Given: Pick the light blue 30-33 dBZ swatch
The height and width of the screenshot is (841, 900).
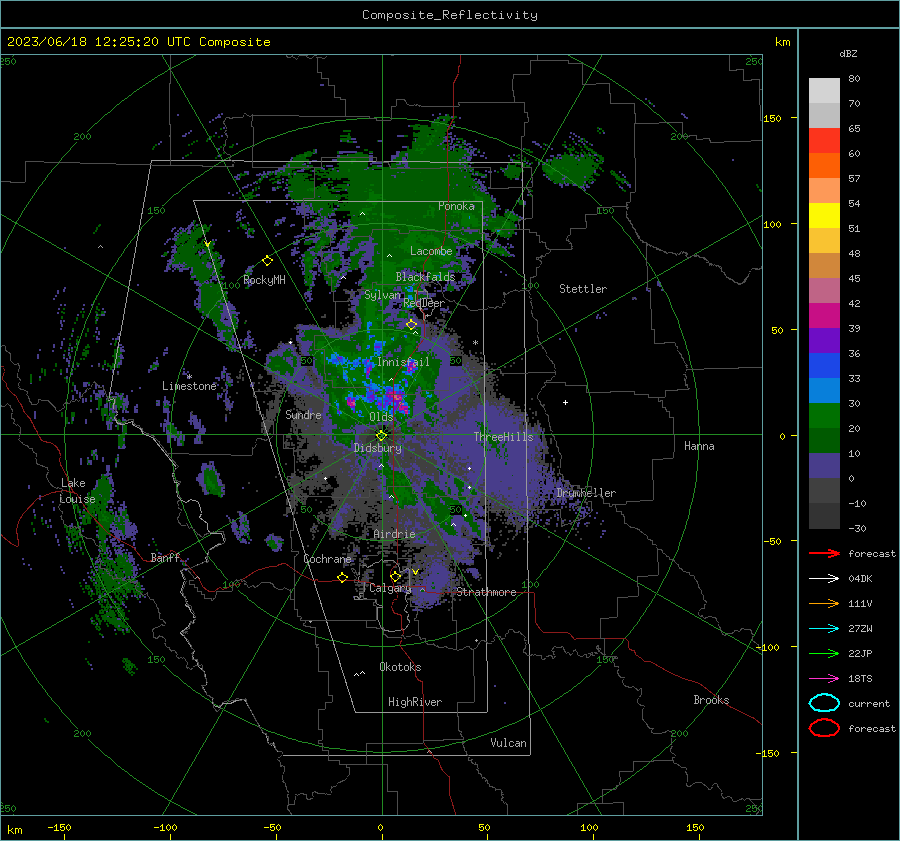Looking at the screenshot, I should [824, 390].
